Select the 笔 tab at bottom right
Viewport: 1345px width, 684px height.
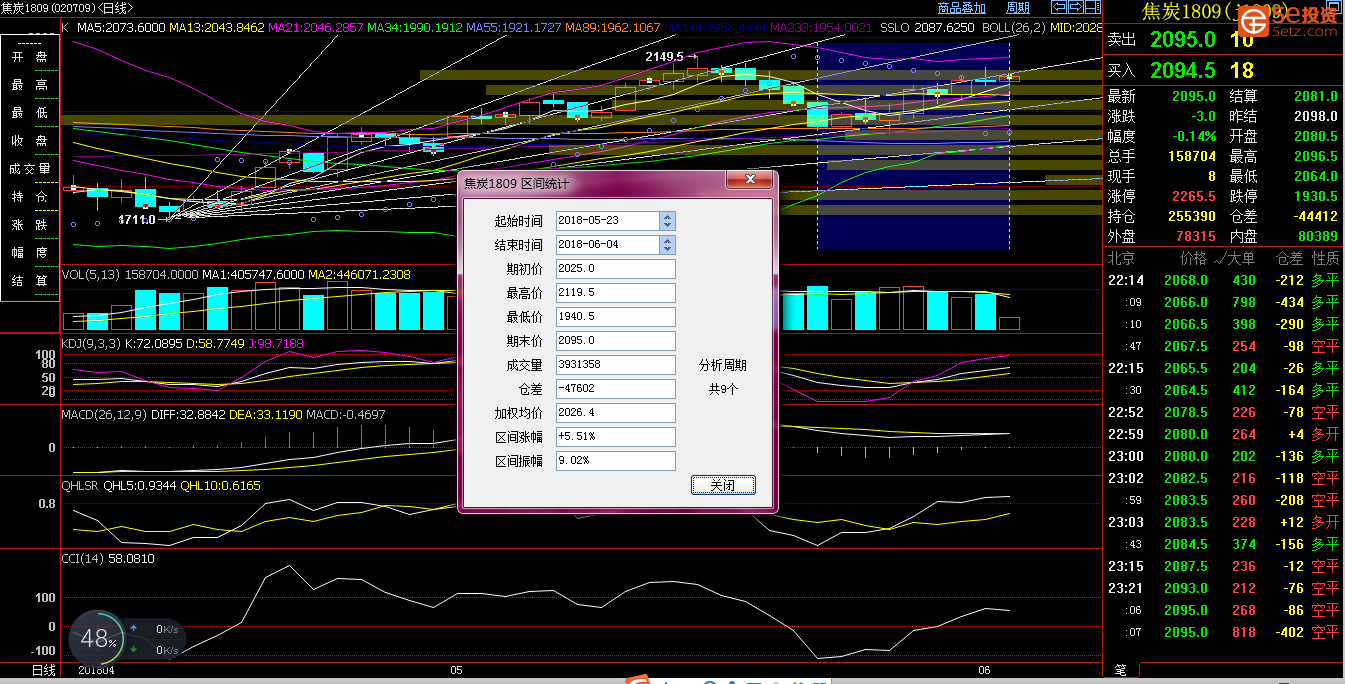[1120, 670]
